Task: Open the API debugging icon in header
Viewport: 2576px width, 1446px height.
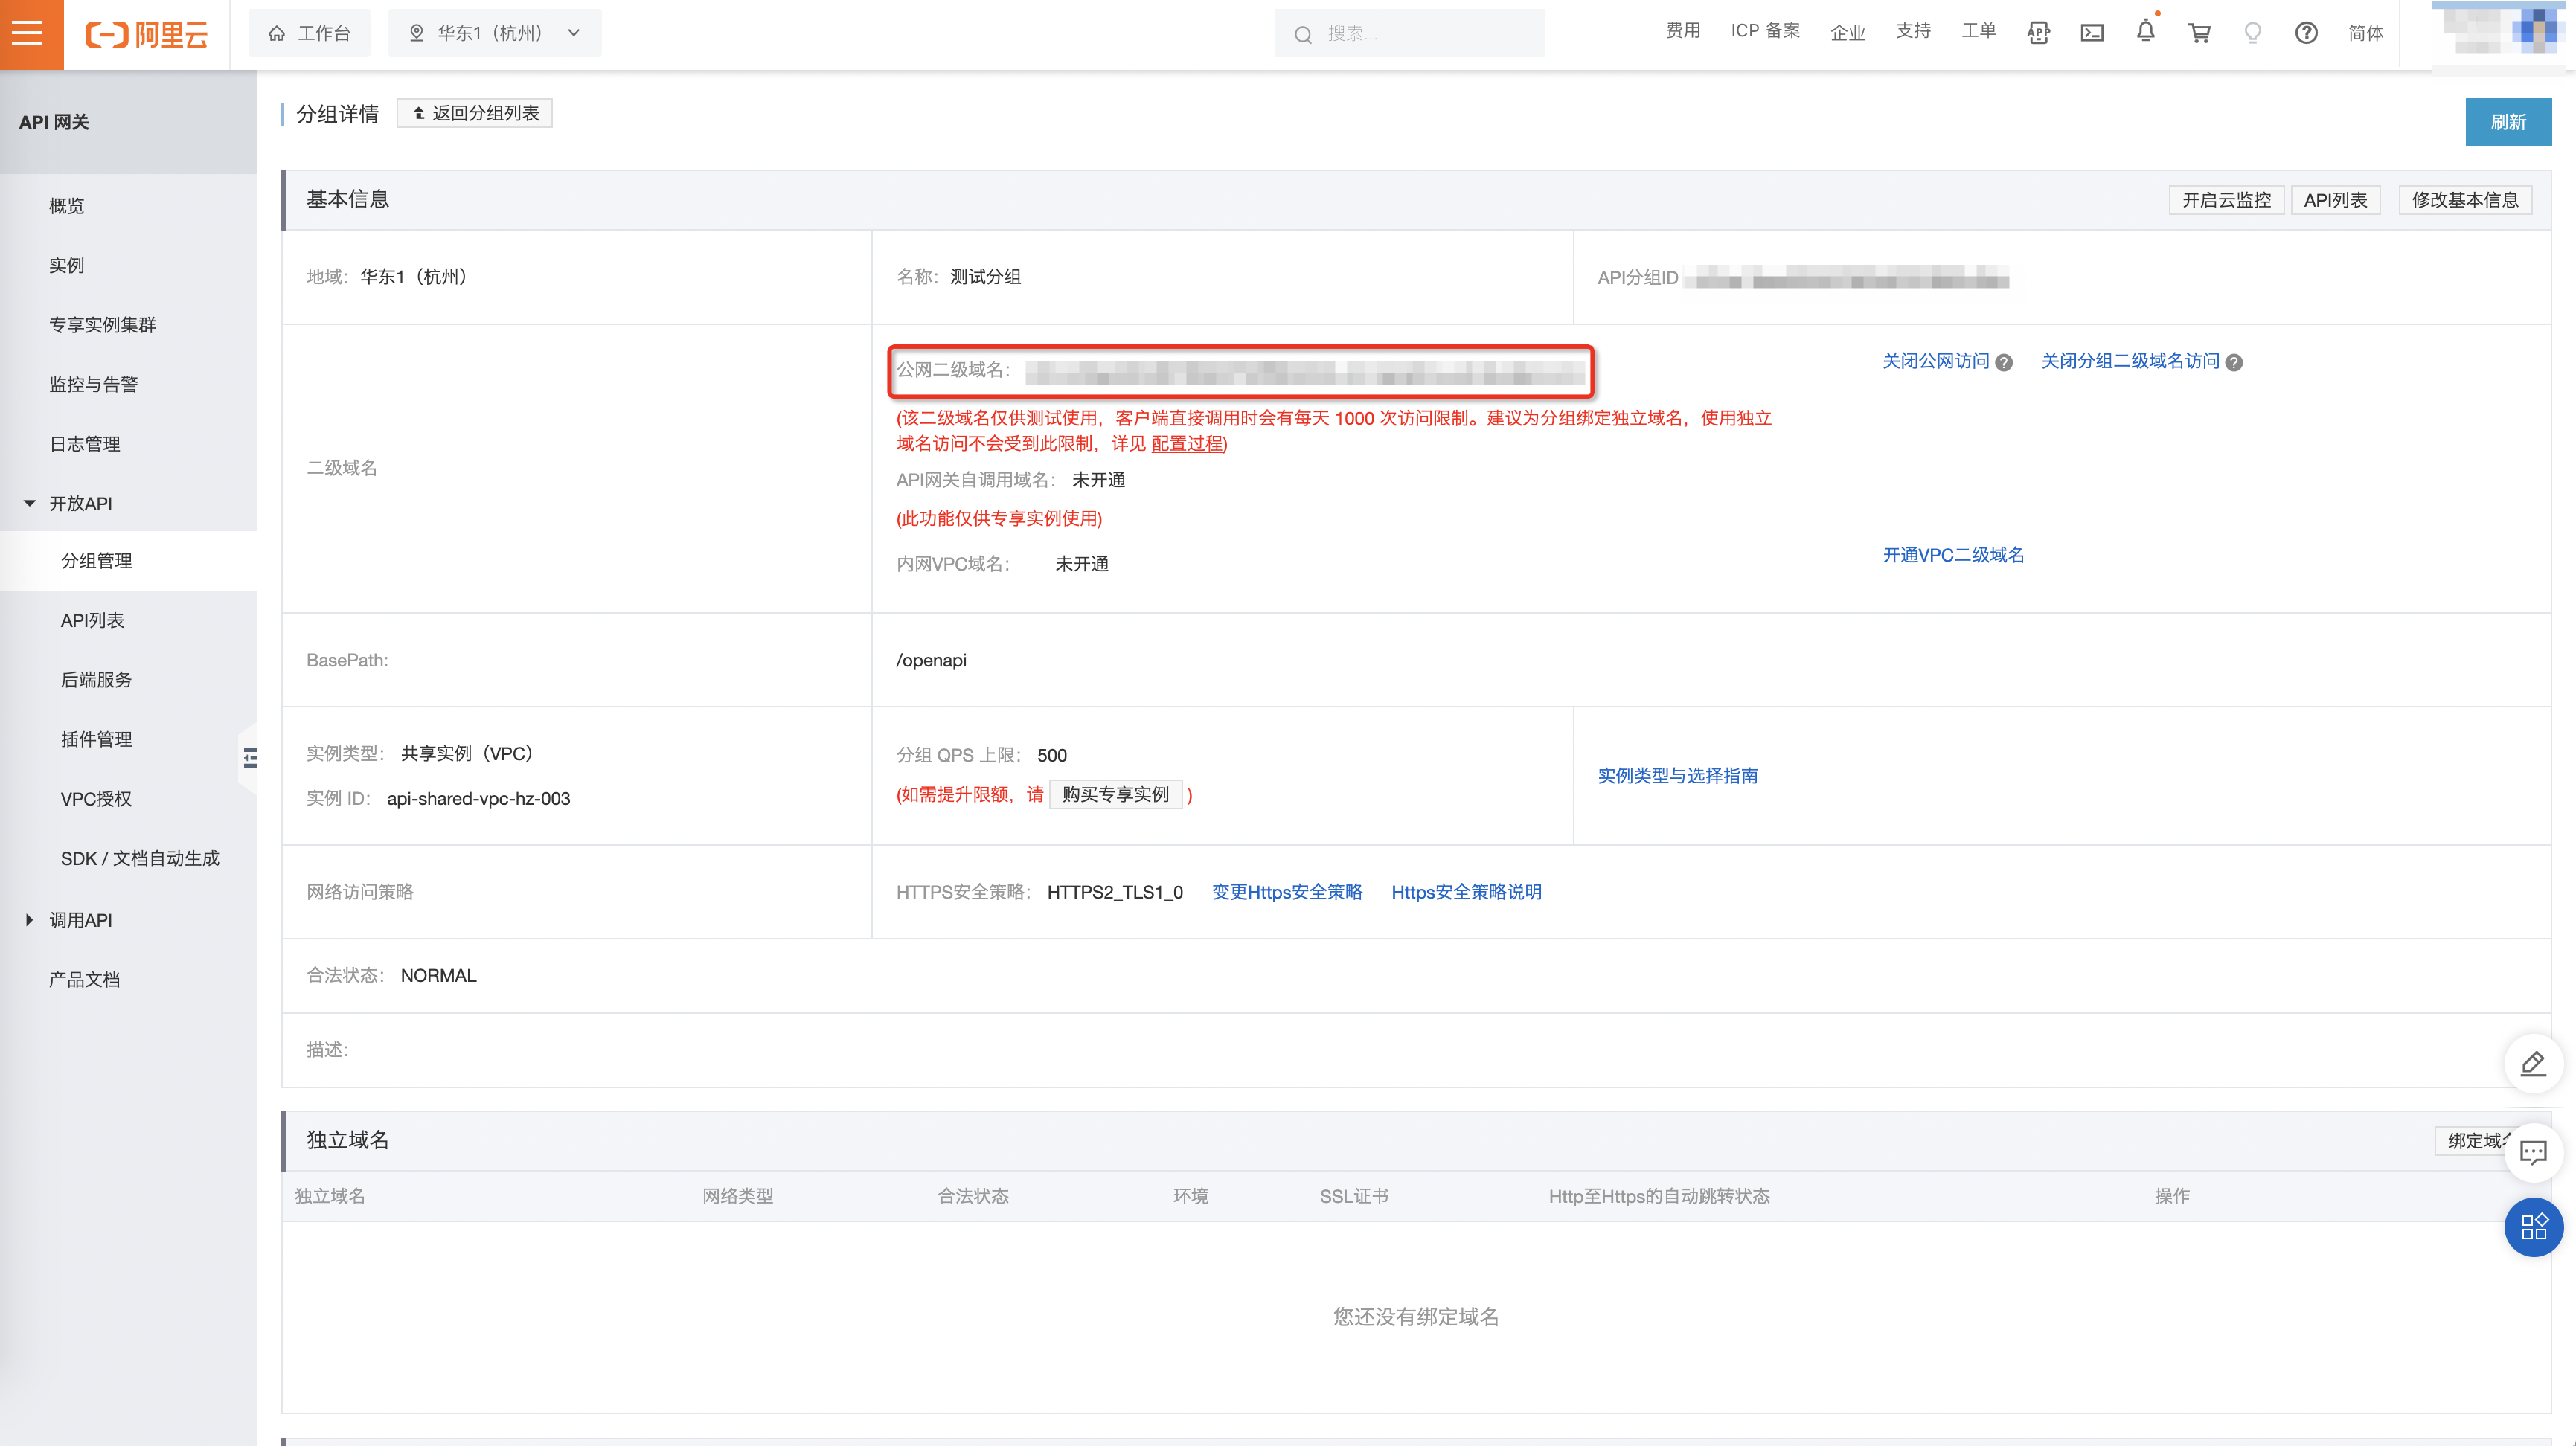Action: 2038,33
